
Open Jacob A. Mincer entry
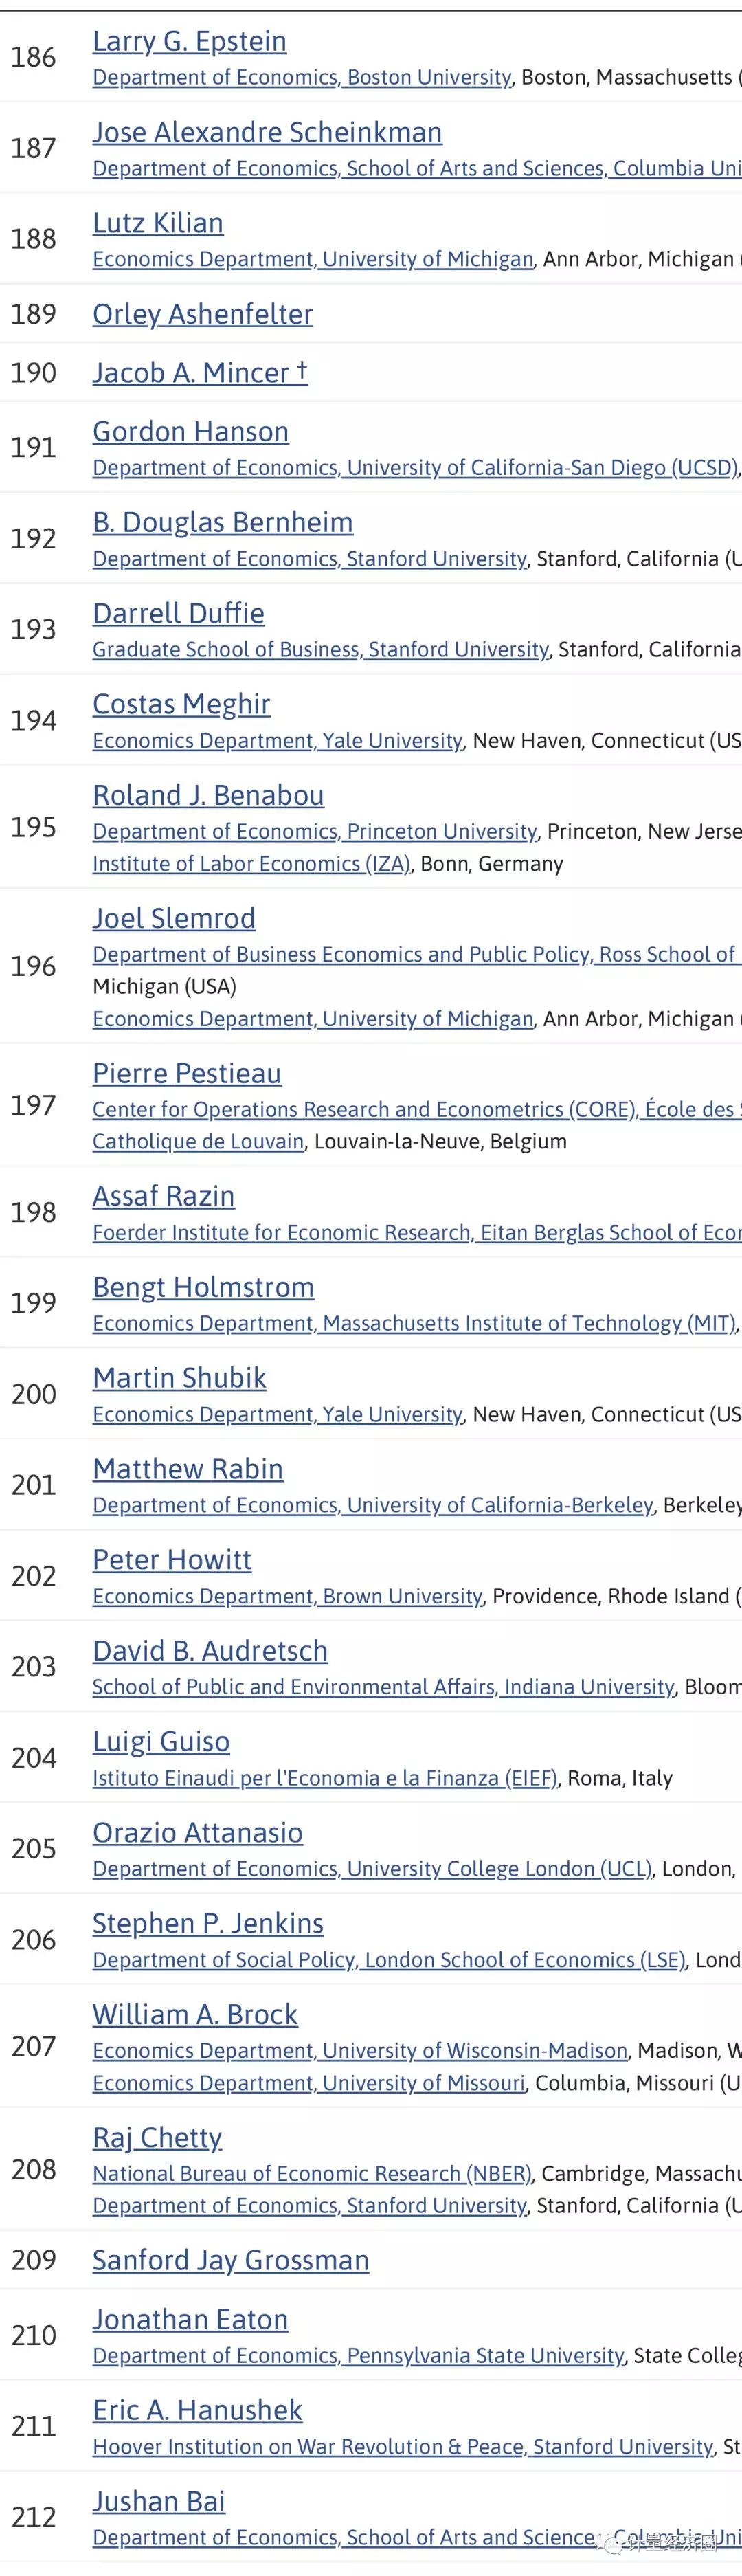tap(200, 373)
